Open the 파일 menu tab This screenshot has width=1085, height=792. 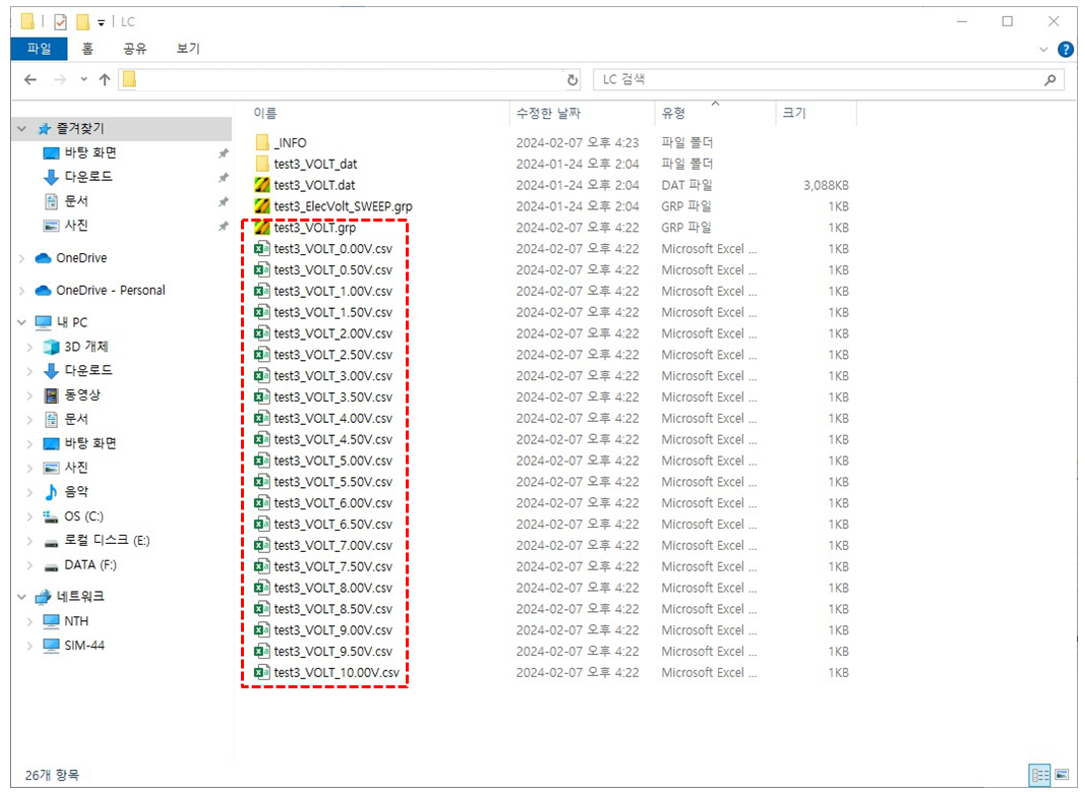point(39,49)
